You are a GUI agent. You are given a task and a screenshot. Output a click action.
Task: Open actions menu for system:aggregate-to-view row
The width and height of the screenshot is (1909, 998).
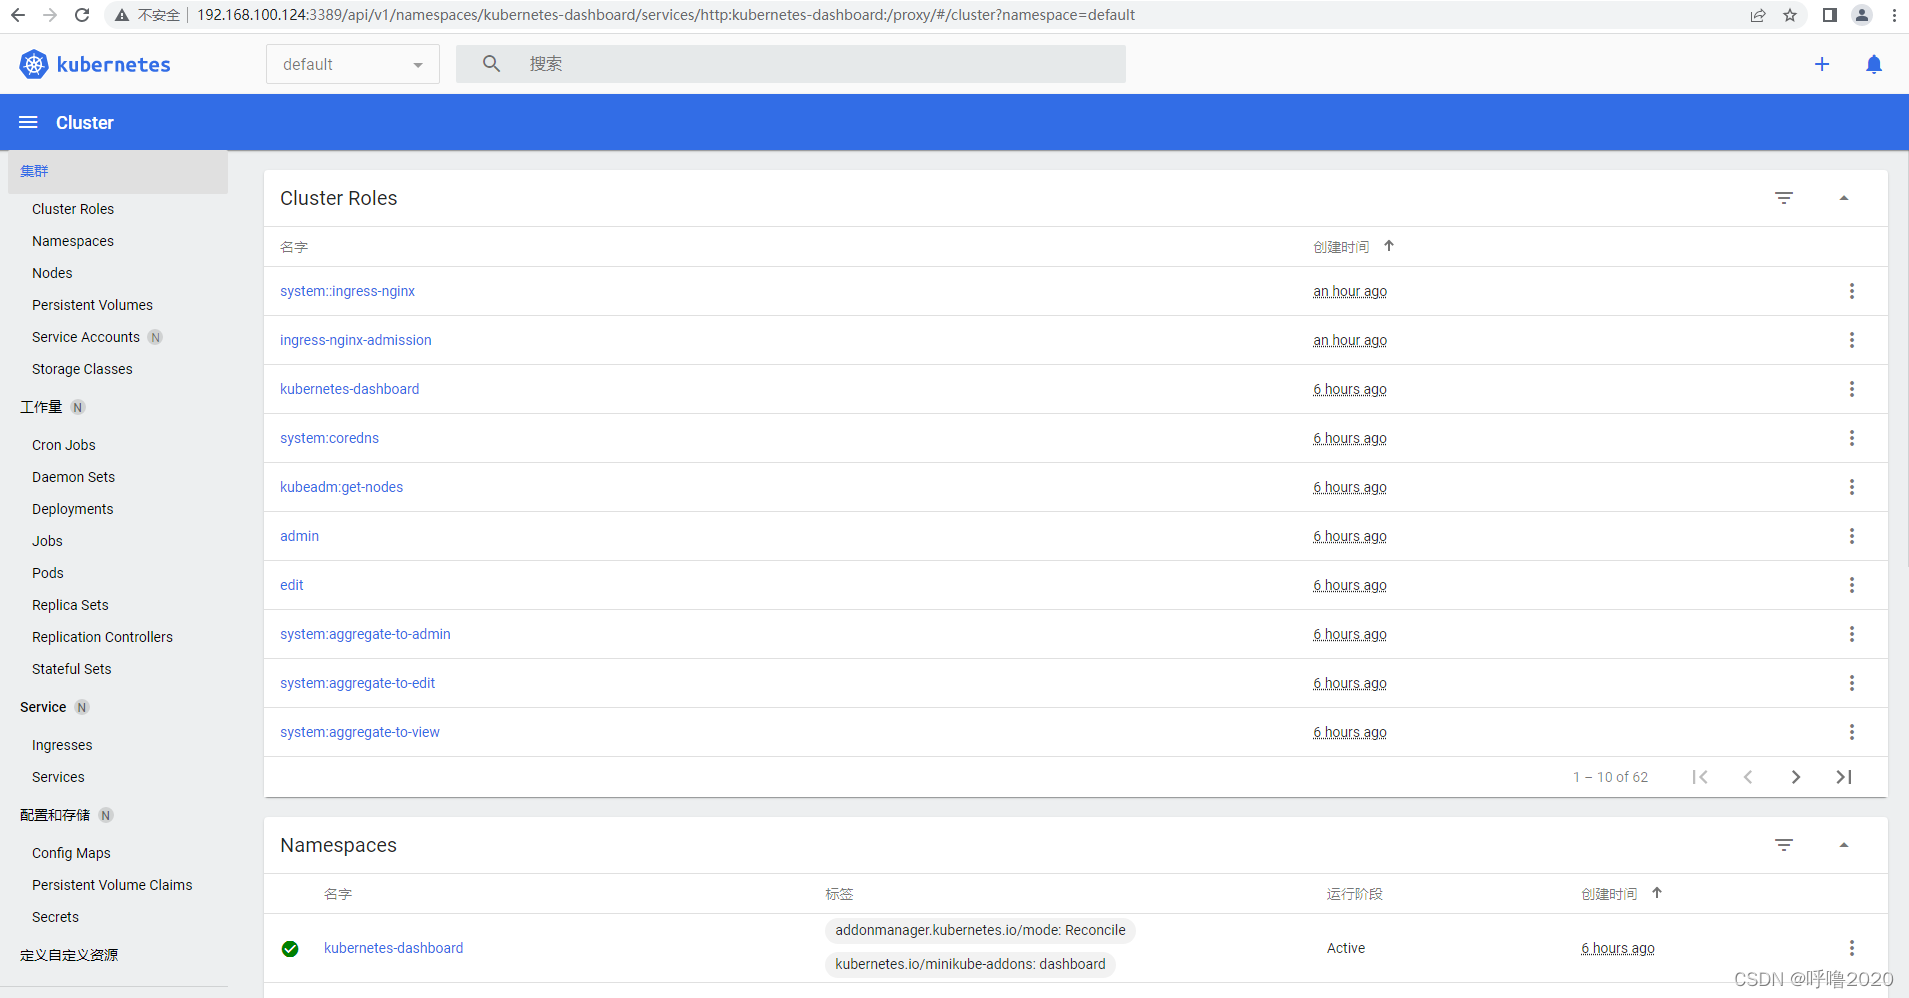(x=1852, y=732)
